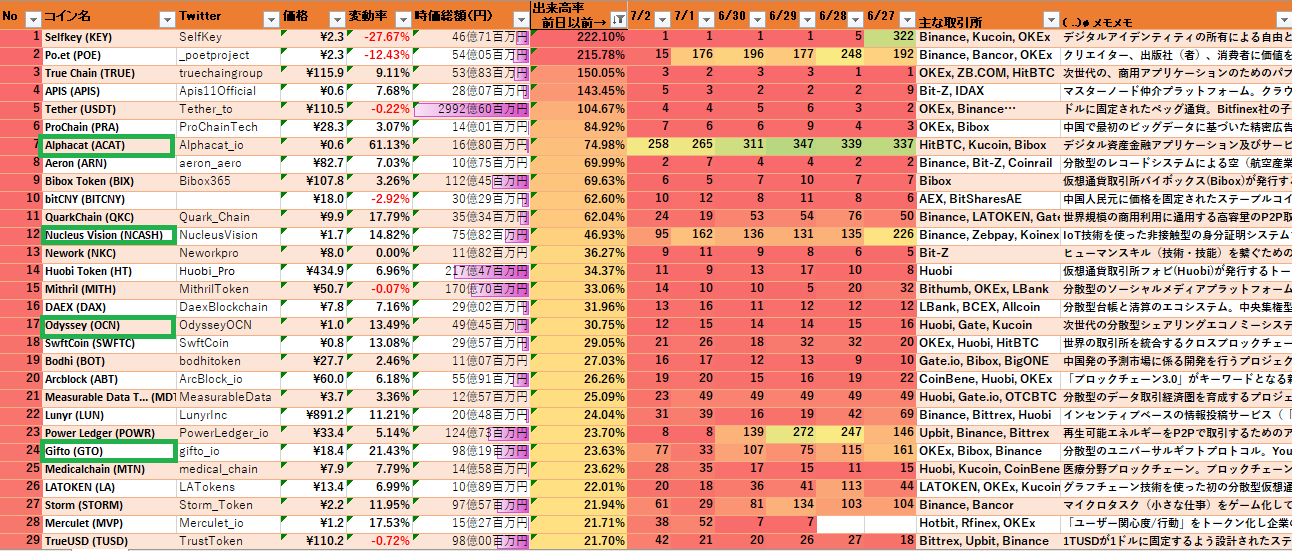Select the green-outlined Alphacat (ACAT) cell
Image resolution: width=1292 pixels, height=551 pixels.
point(108,145)
